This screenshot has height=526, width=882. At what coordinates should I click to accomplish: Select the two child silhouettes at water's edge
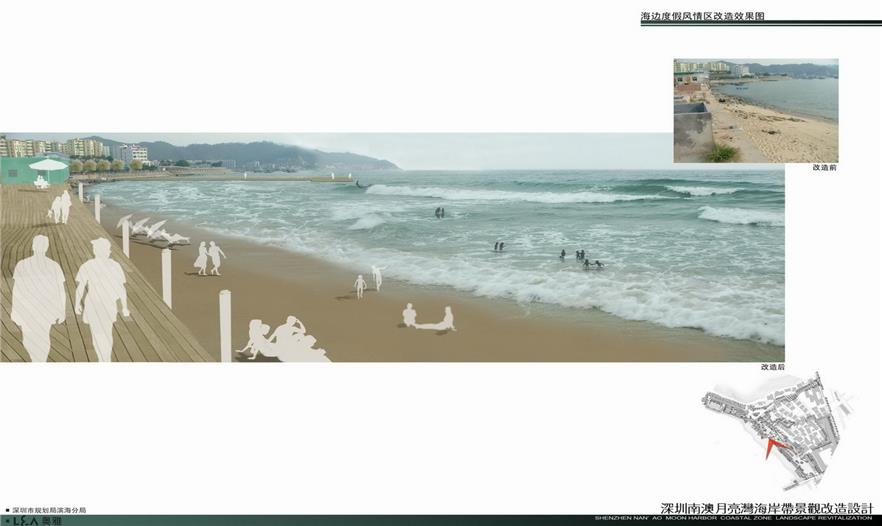(x=368, y=281)
